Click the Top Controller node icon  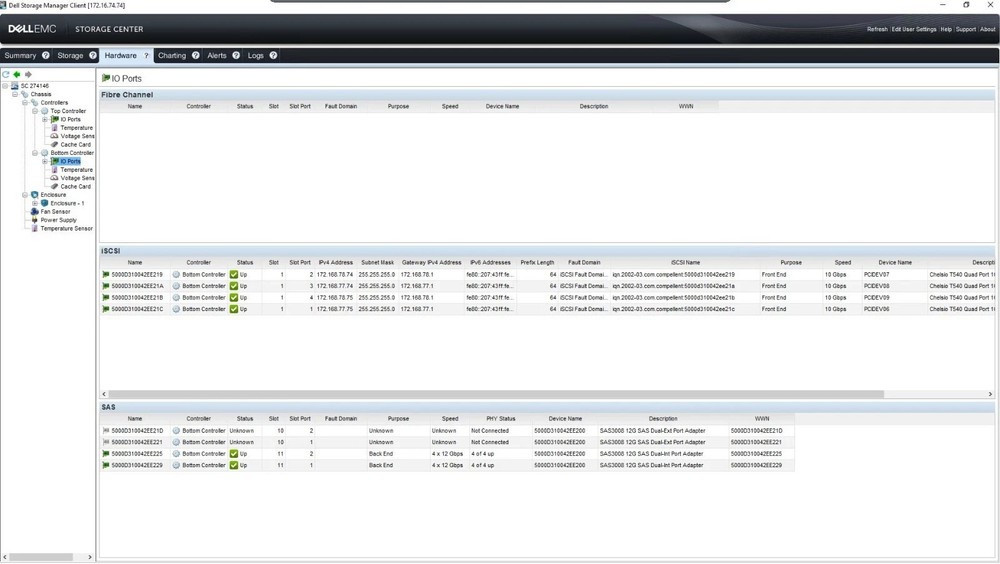click(x=45, y=111)
